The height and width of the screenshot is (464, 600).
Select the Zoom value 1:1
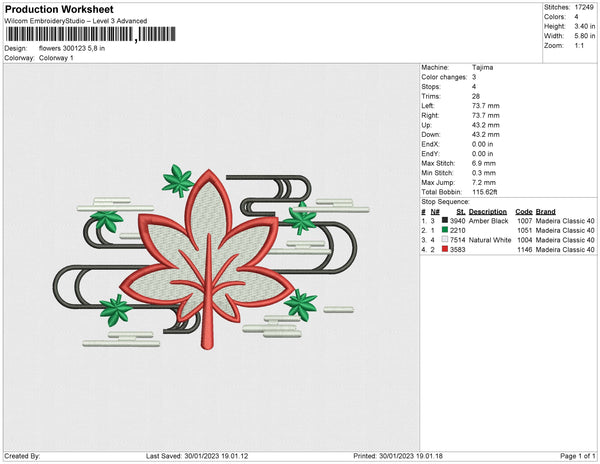[x=579, y=46]
